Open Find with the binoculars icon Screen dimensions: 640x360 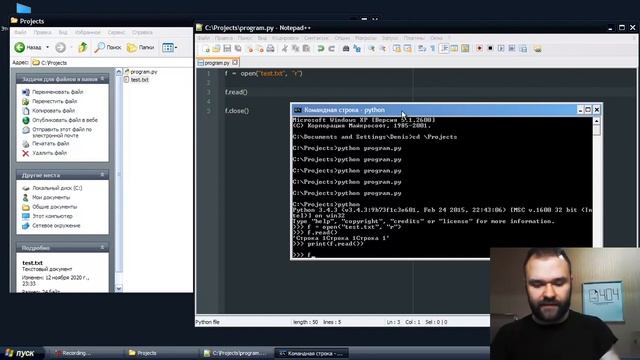(x=346, y=49)
